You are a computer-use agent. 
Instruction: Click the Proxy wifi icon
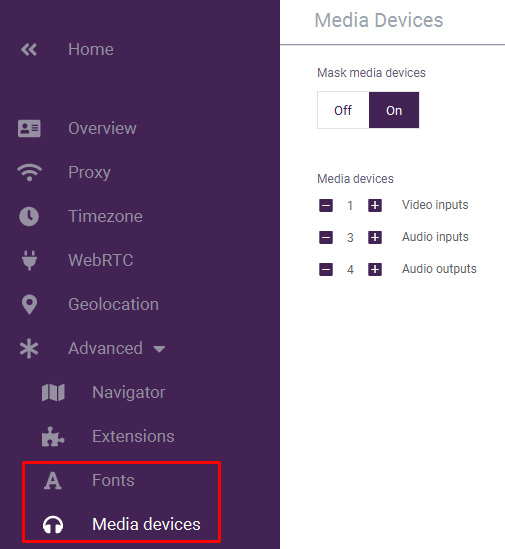tap(29, 172)
